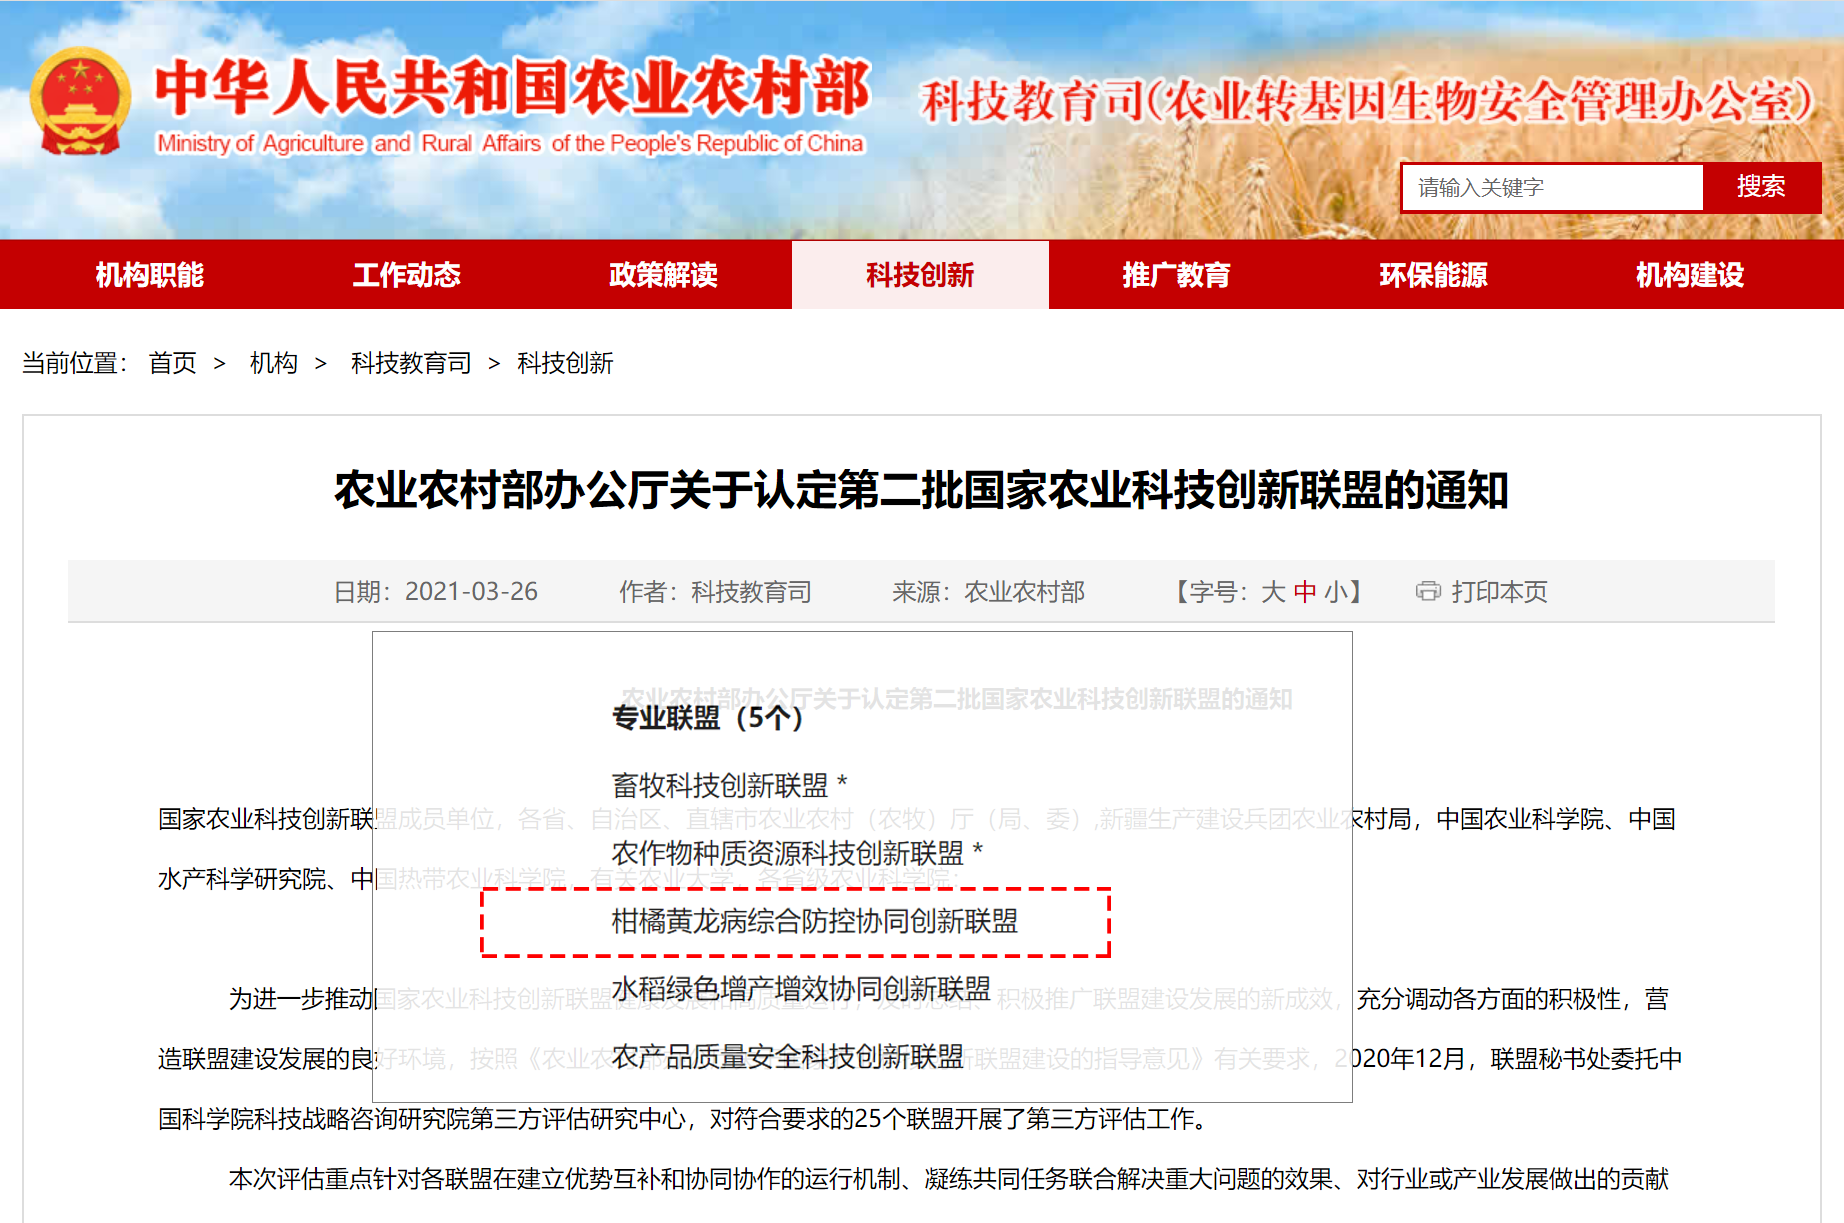
Task: Go to the 推广教育 section
Action: click(x=1176, y=275)
